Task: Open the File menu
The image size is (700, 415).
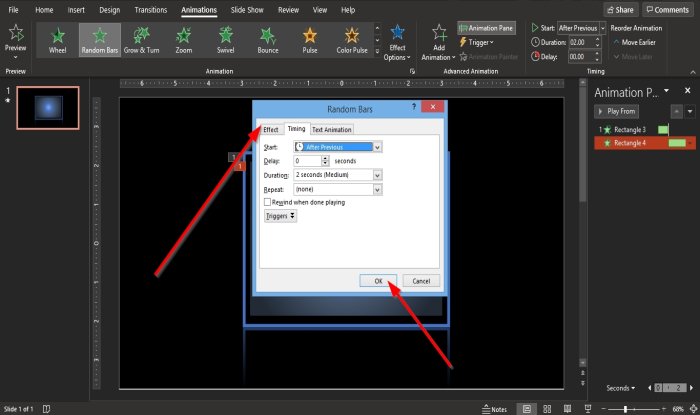Action: coord(13,10)
